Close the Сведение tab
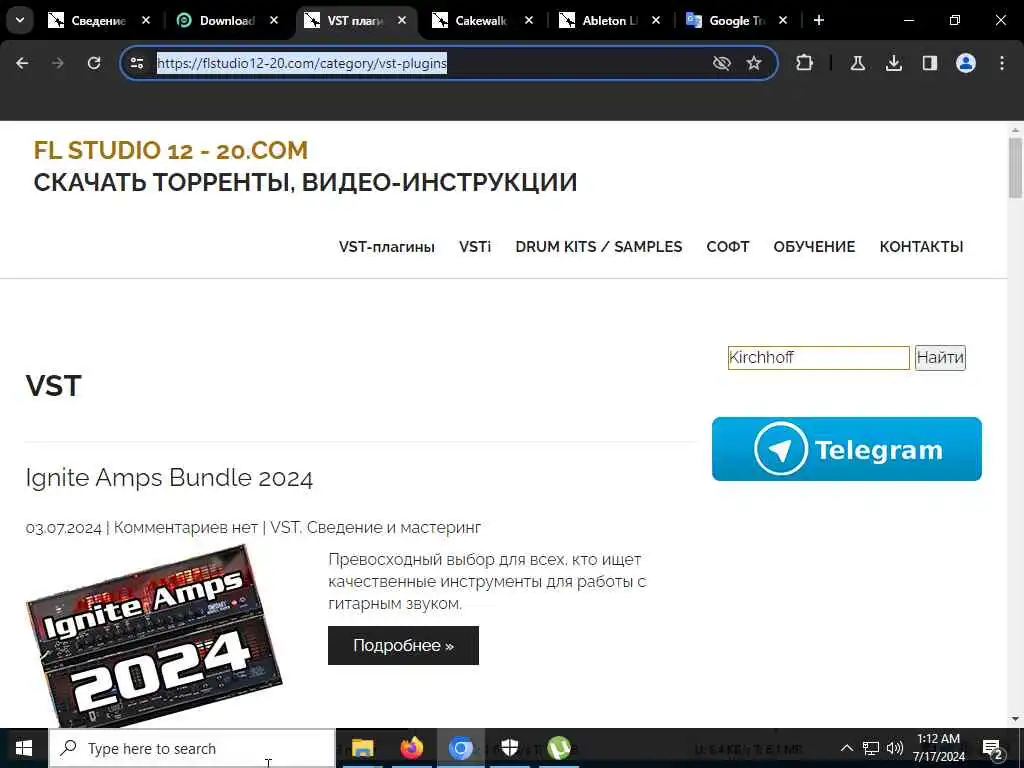Image resolution: width=1024 pixels, height=768 pixels. click(x=146, y=21)
